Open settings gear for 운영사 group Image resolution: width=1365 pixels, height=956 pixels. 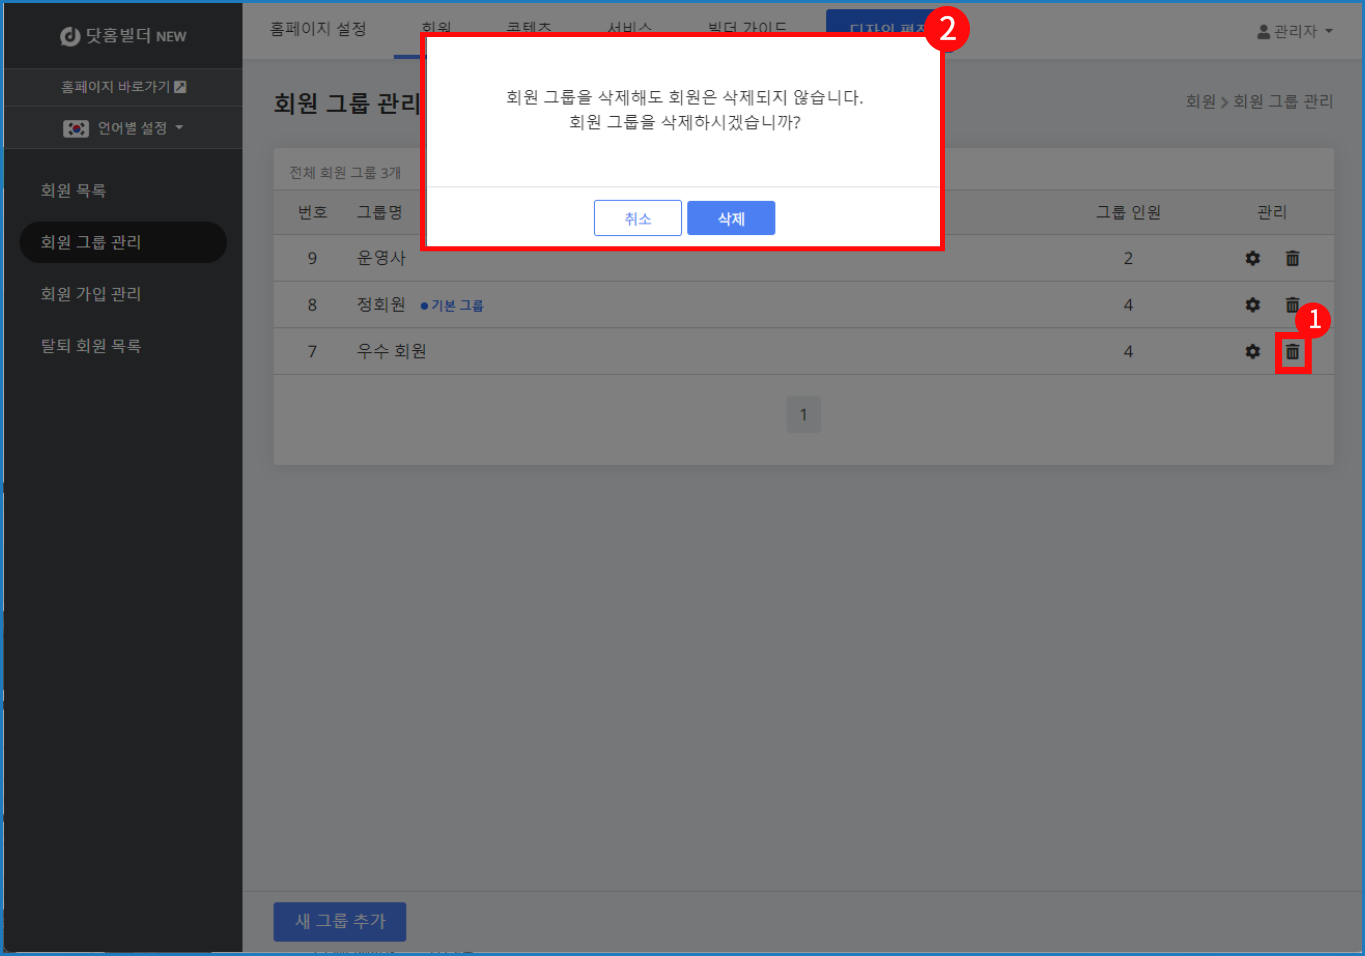(x=1252, y=259)
